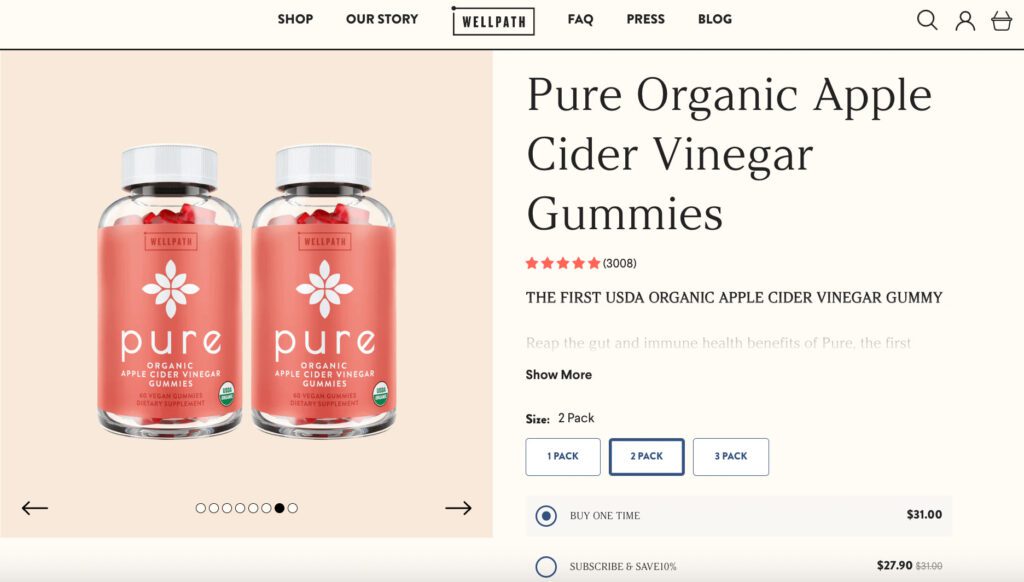1024x582 pixels.
Task: Visit the FAQ page link
Action: click(x=580, y=19)
